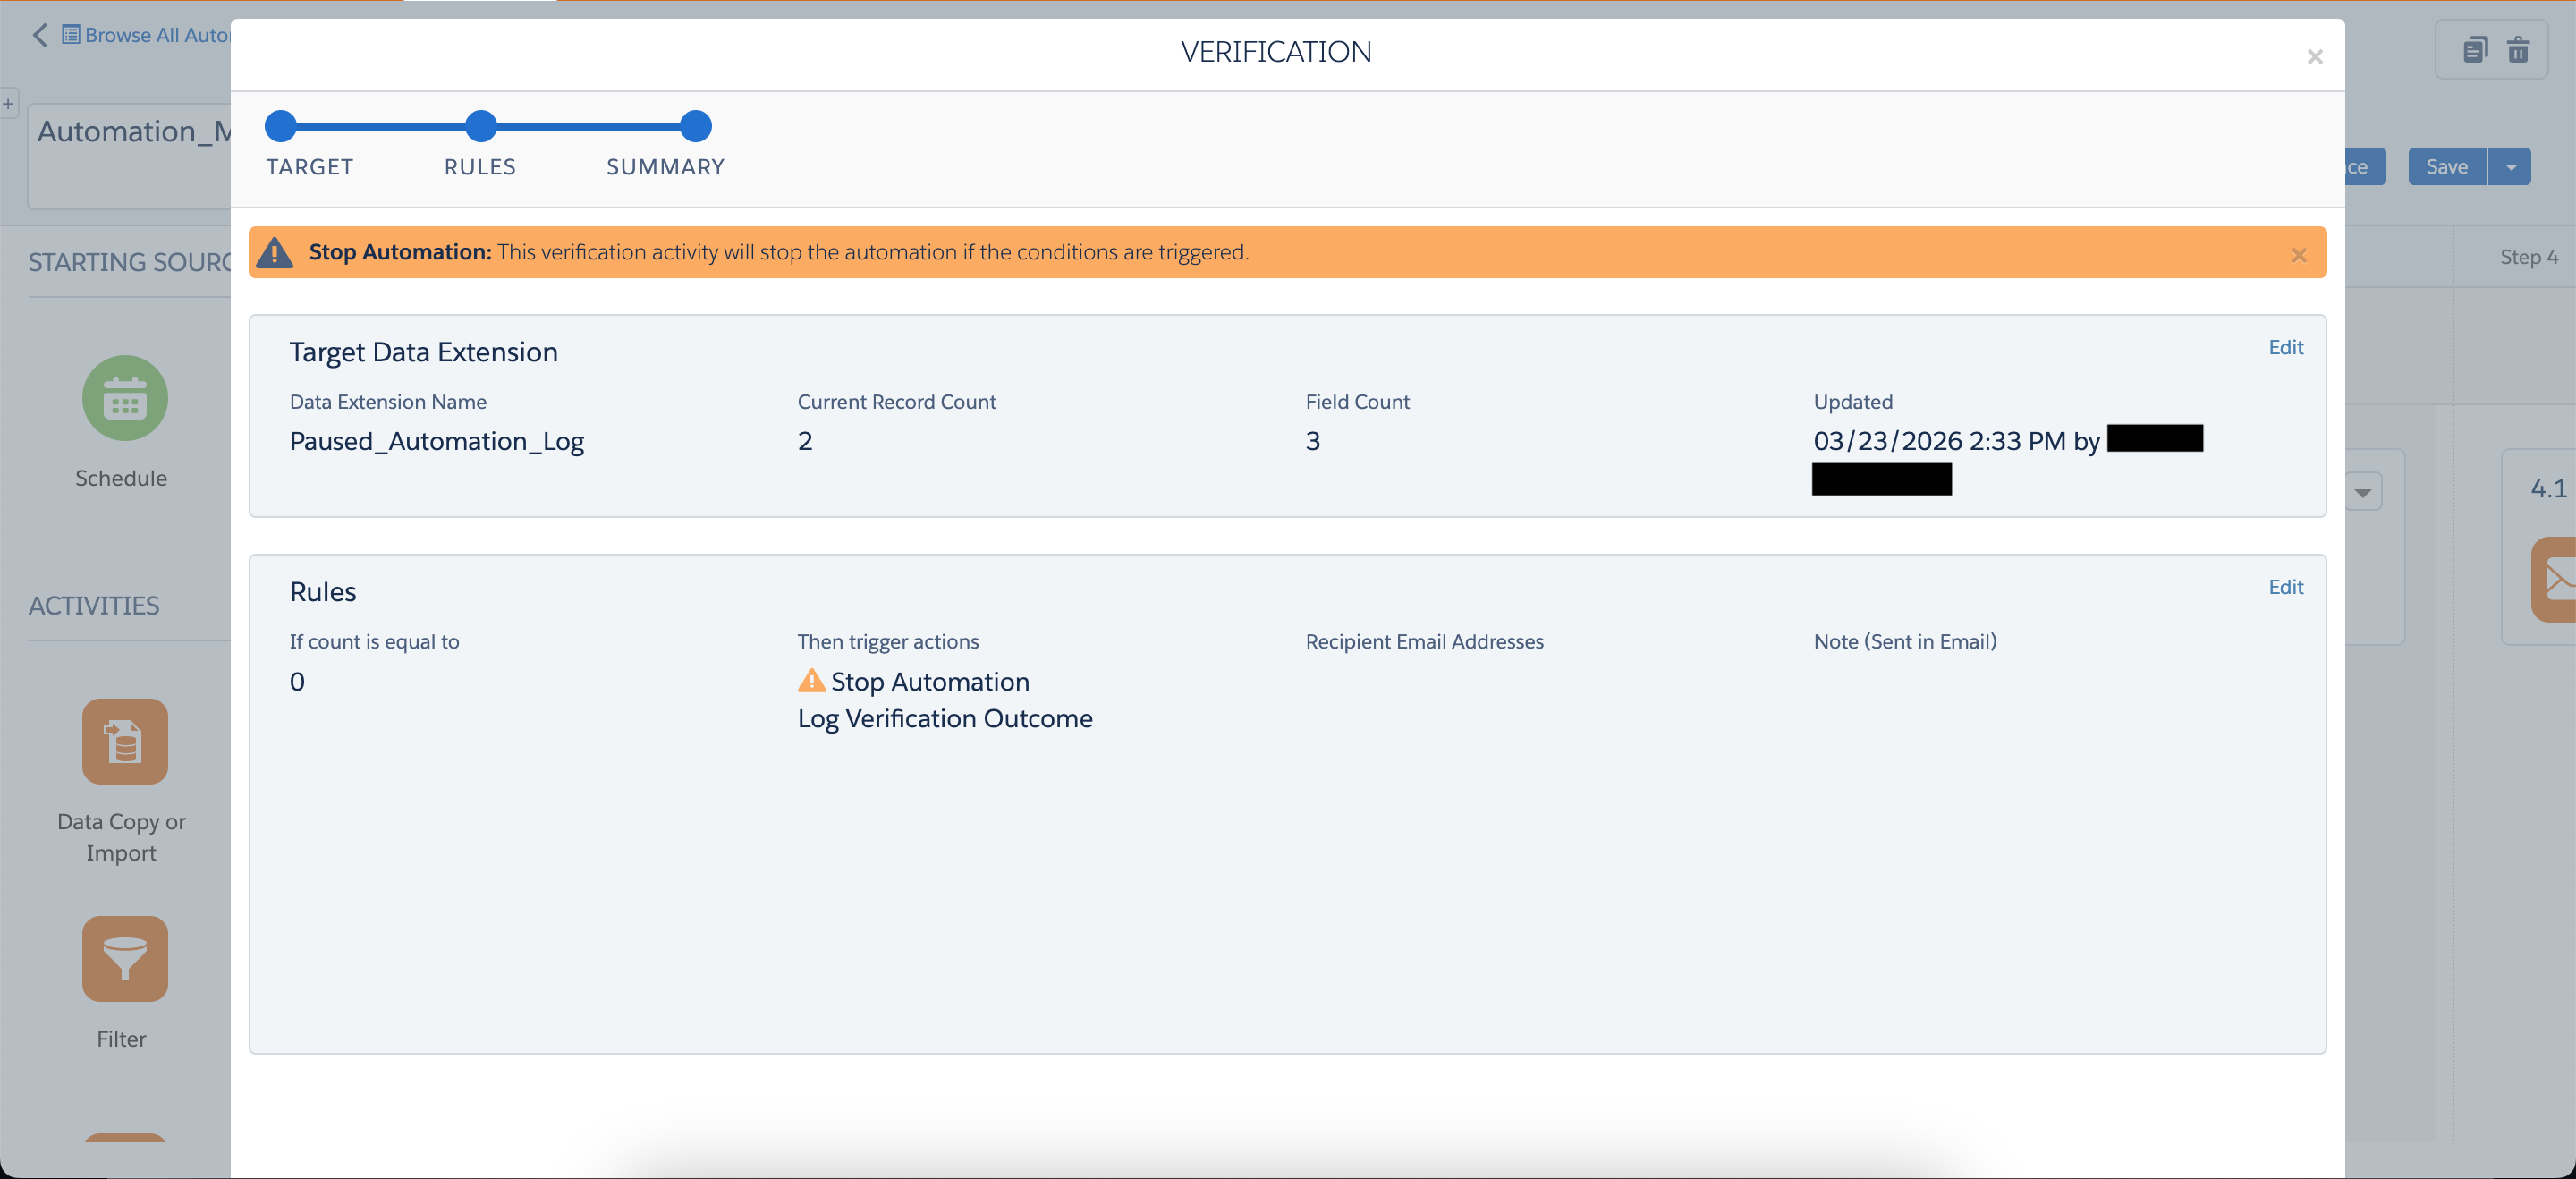Click the delete trash icon

[x=2518, y=49]
